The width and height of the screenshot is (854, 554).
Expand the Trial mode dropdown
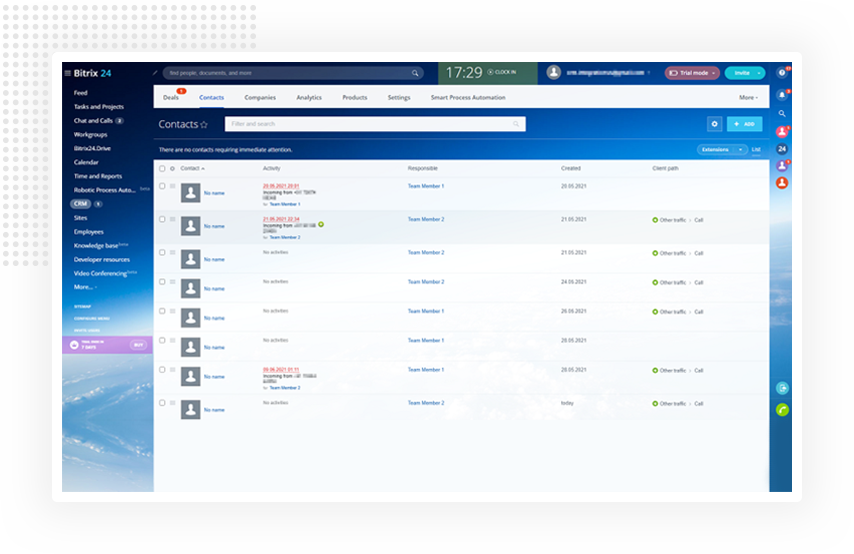pos(713,73)
